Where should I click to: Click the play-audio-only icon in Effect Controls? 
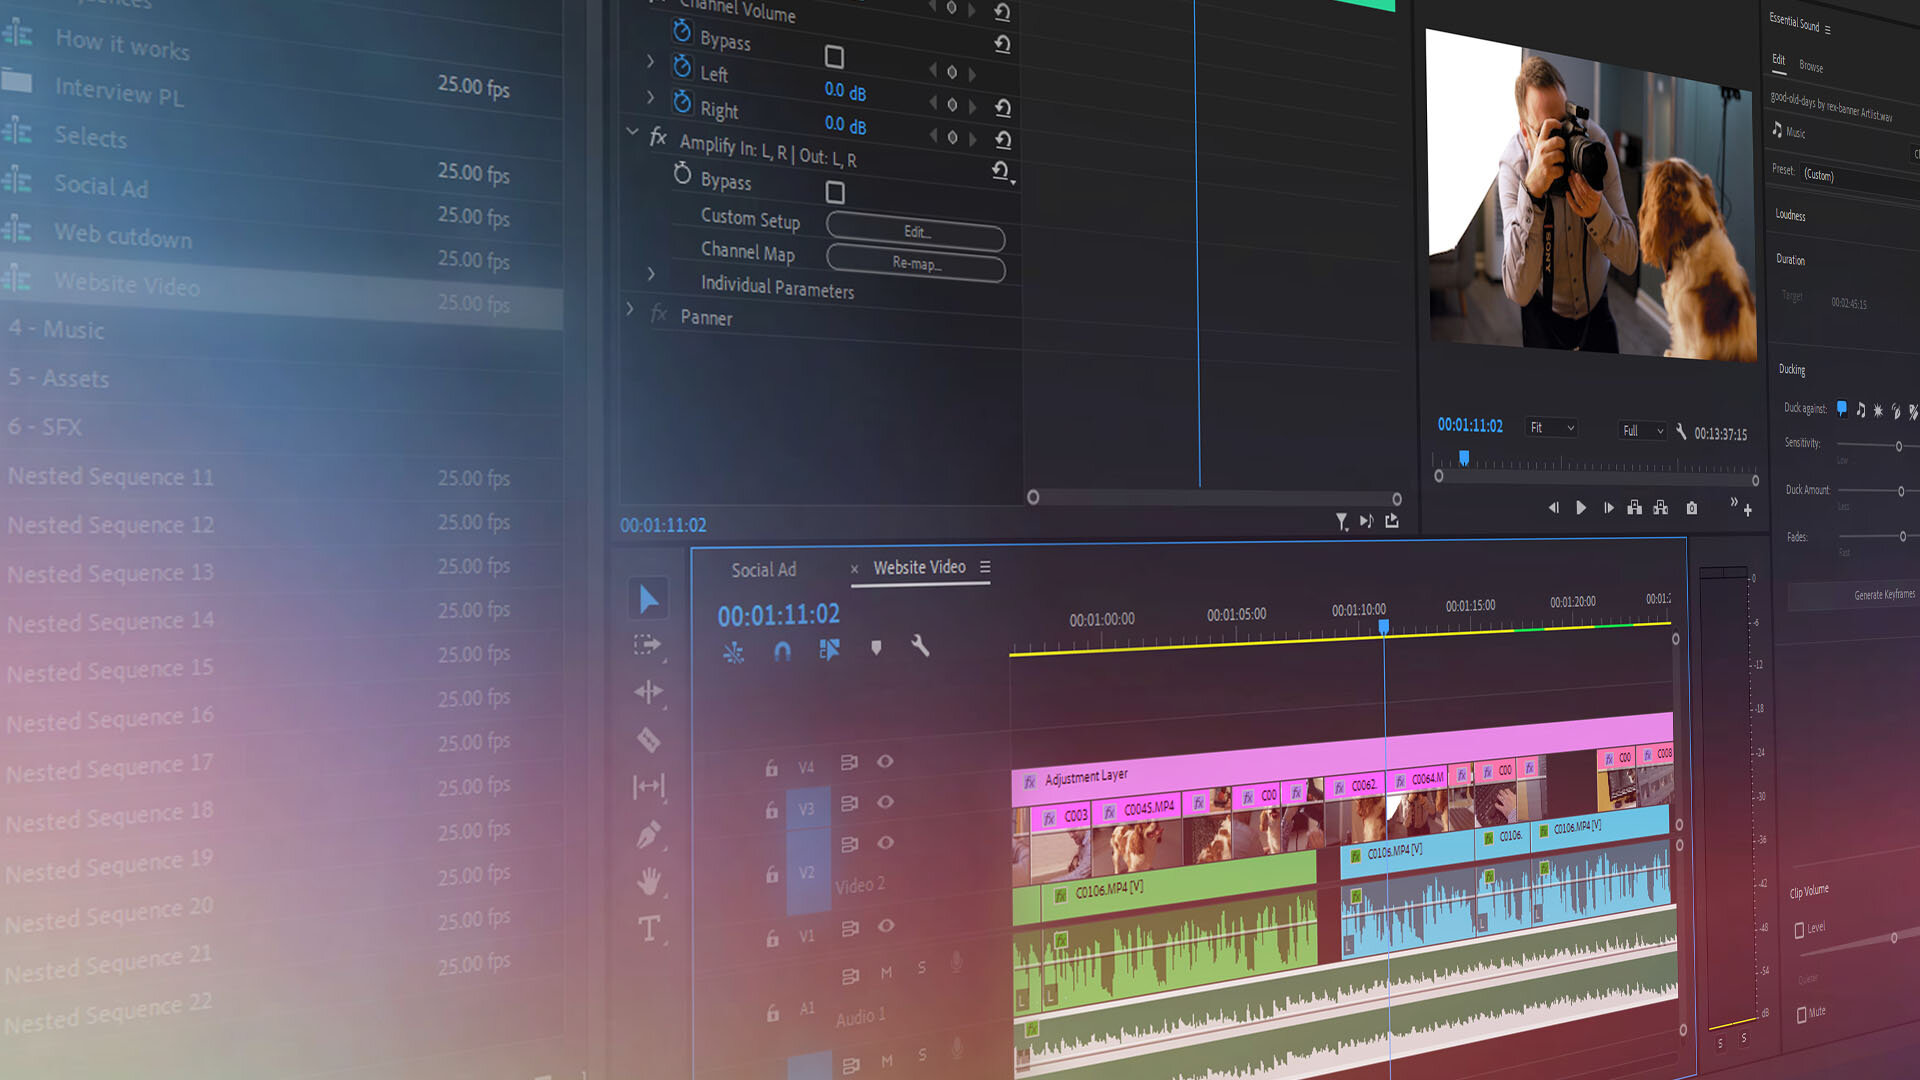[x=1366, y=521]
